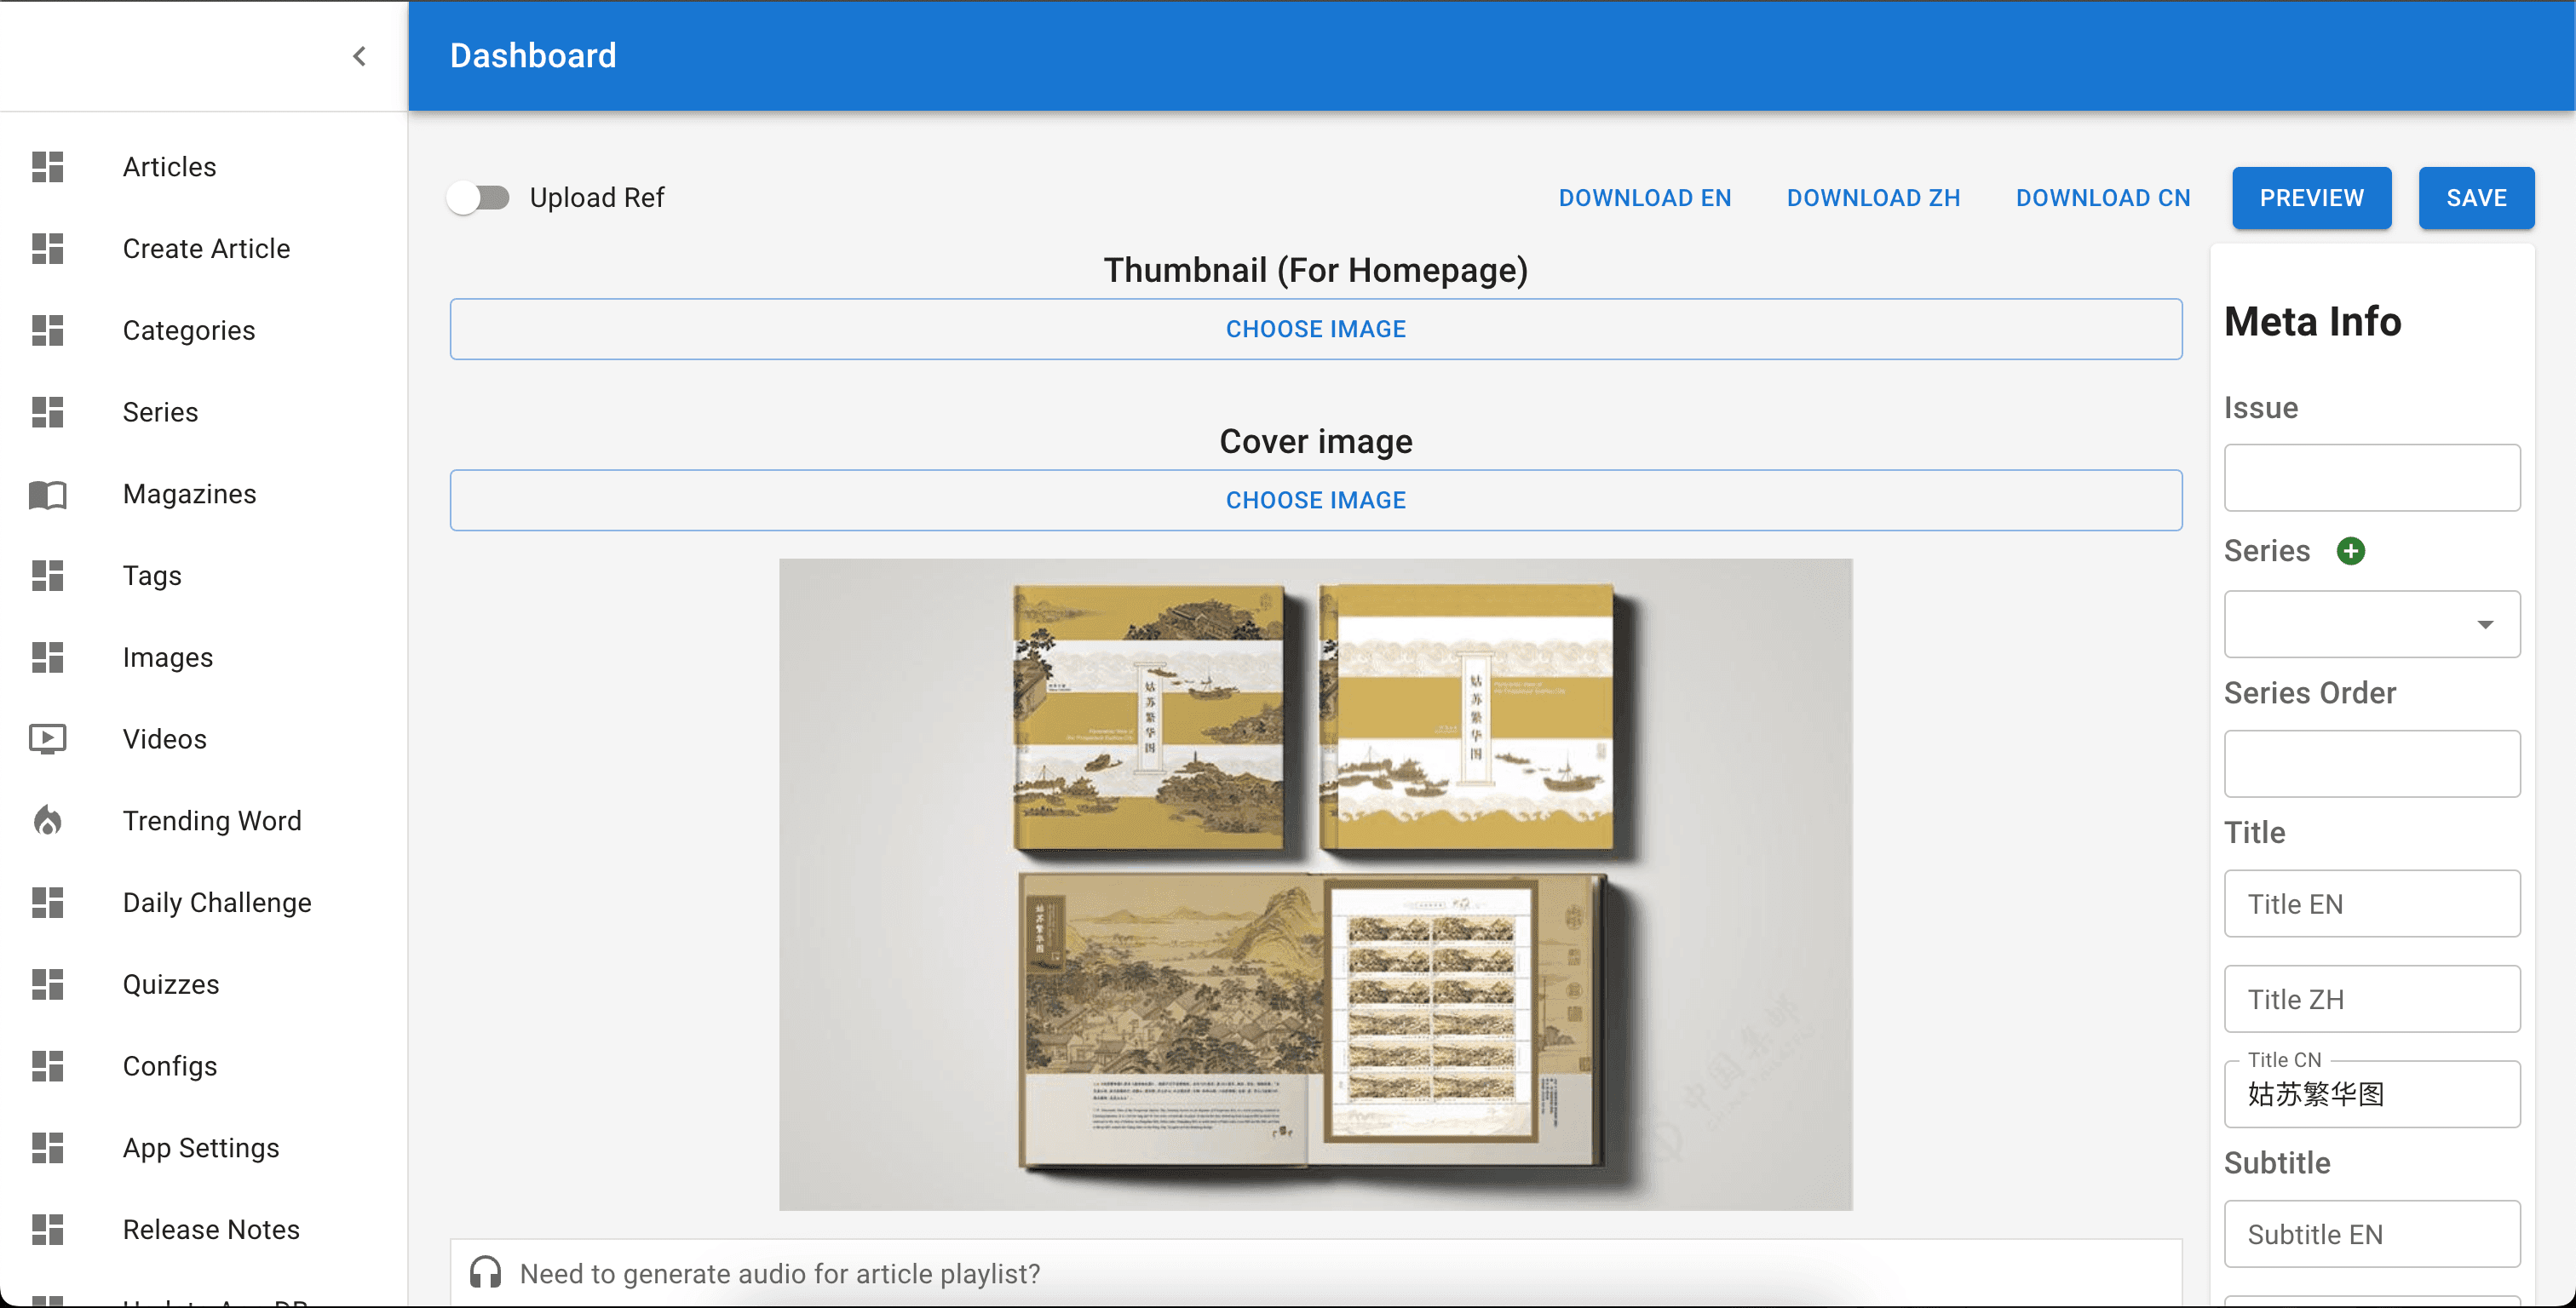Open Release Notes menu item
2576x1308 pixels.
point(204,1230)
